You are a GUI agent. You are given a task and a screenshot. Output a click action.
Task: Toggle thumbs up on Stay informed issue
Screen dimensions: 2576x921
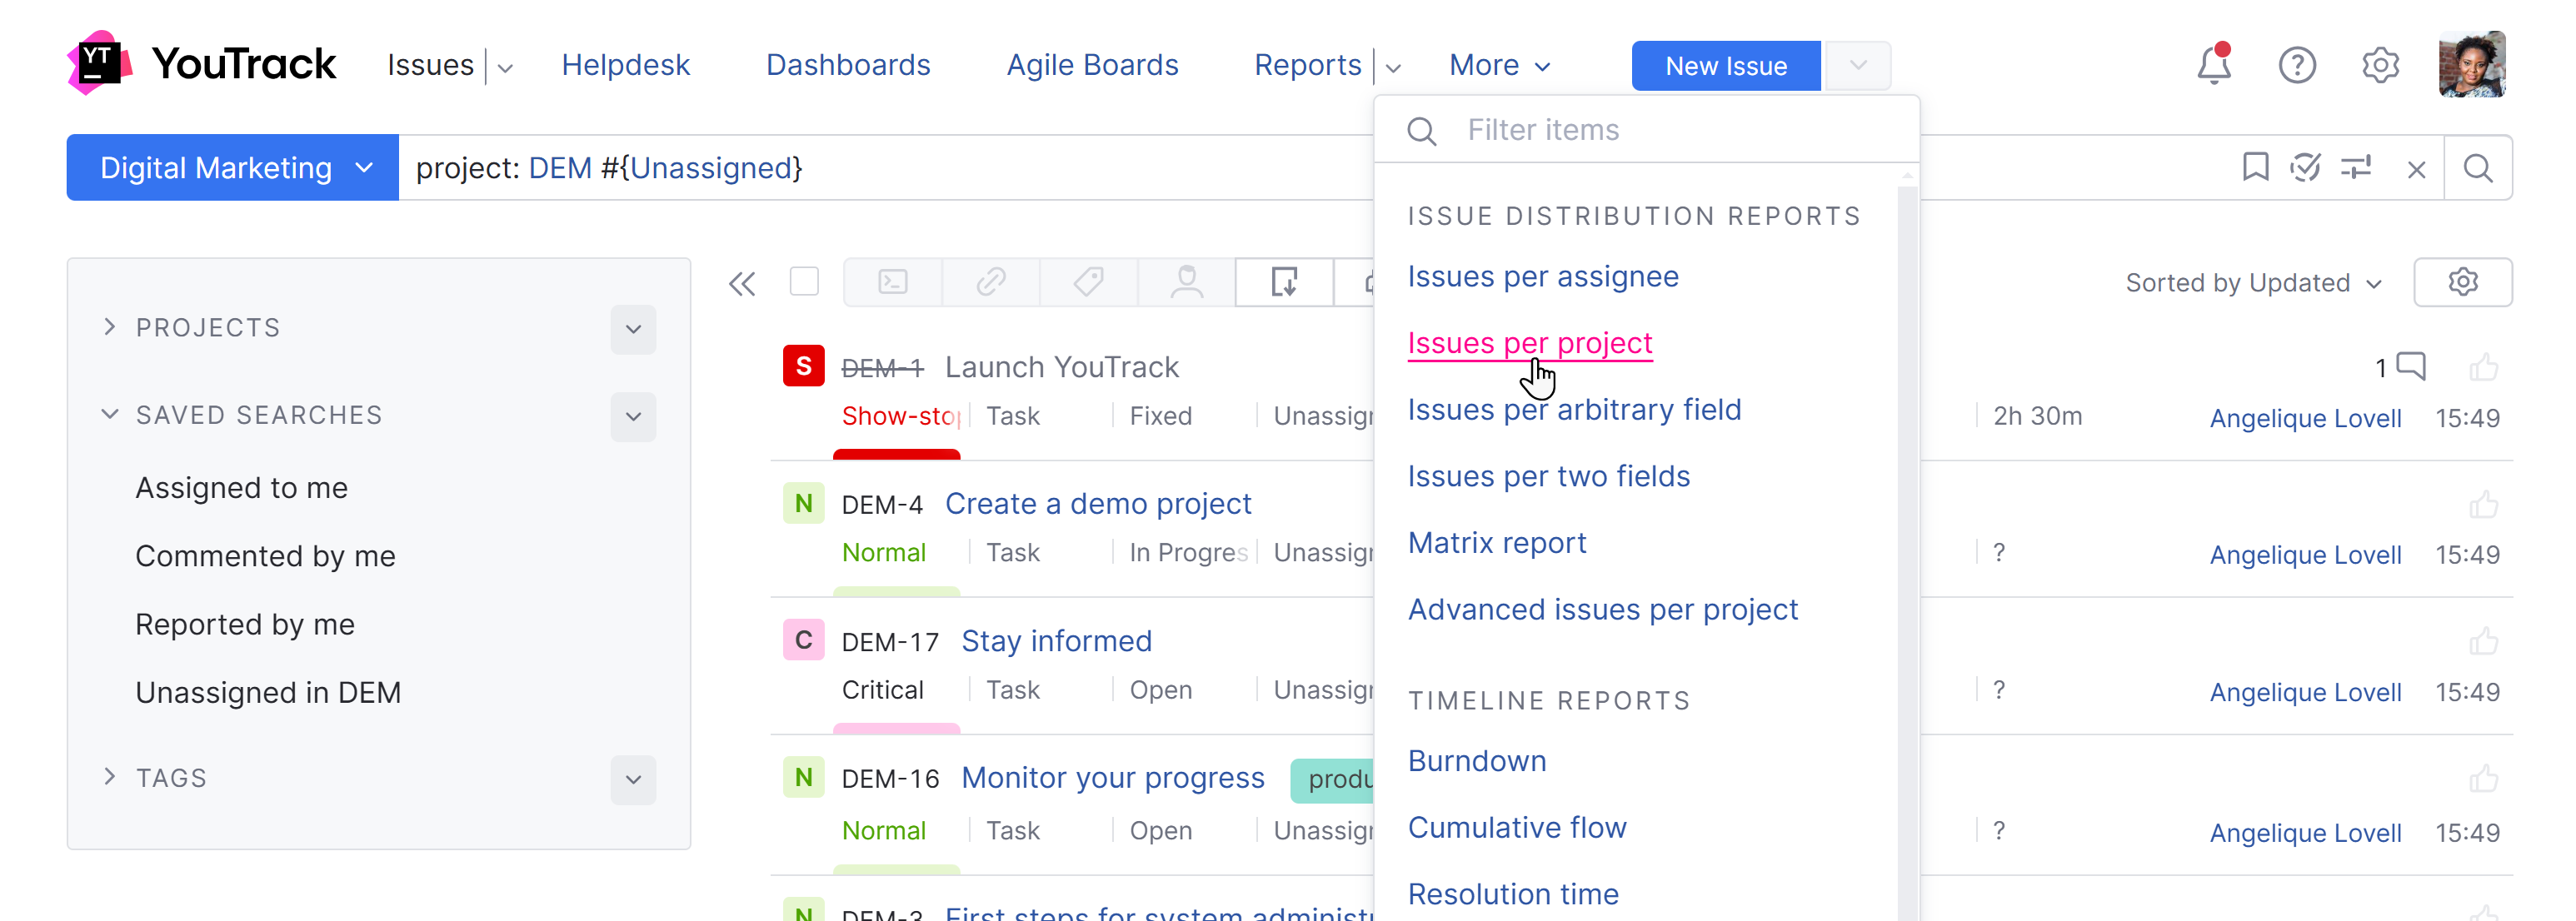click(2483, 641)
